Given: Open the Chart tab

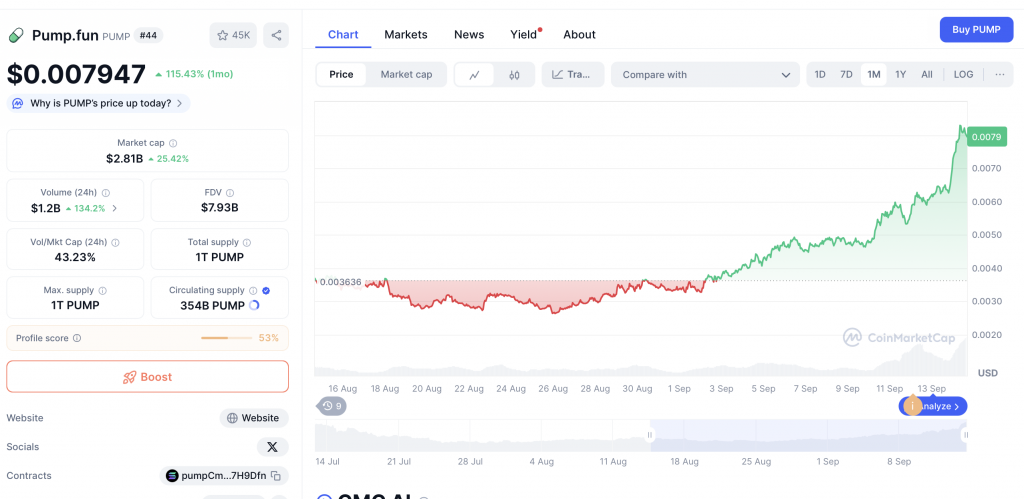Looking at the screenshot, I should [343, 35].
